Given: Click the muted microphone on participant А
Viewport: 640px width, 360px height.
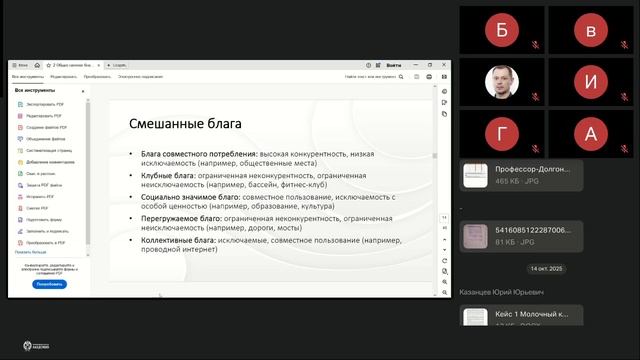Looking at the screenshot, I should [x=624, y=149].
